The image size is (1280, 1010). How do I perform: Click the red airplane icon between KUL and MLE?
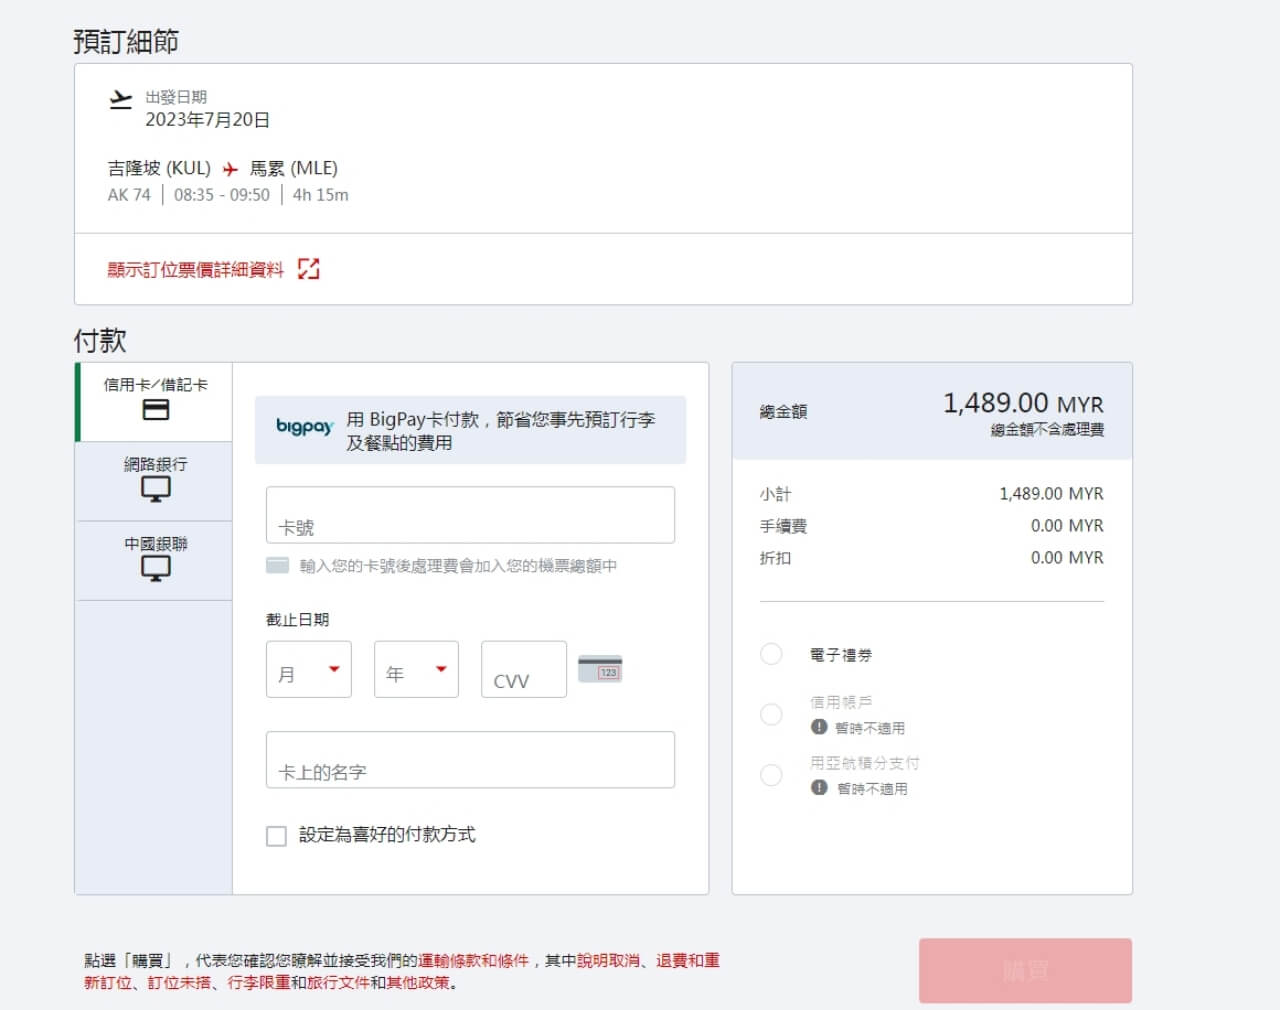point(230,168)
